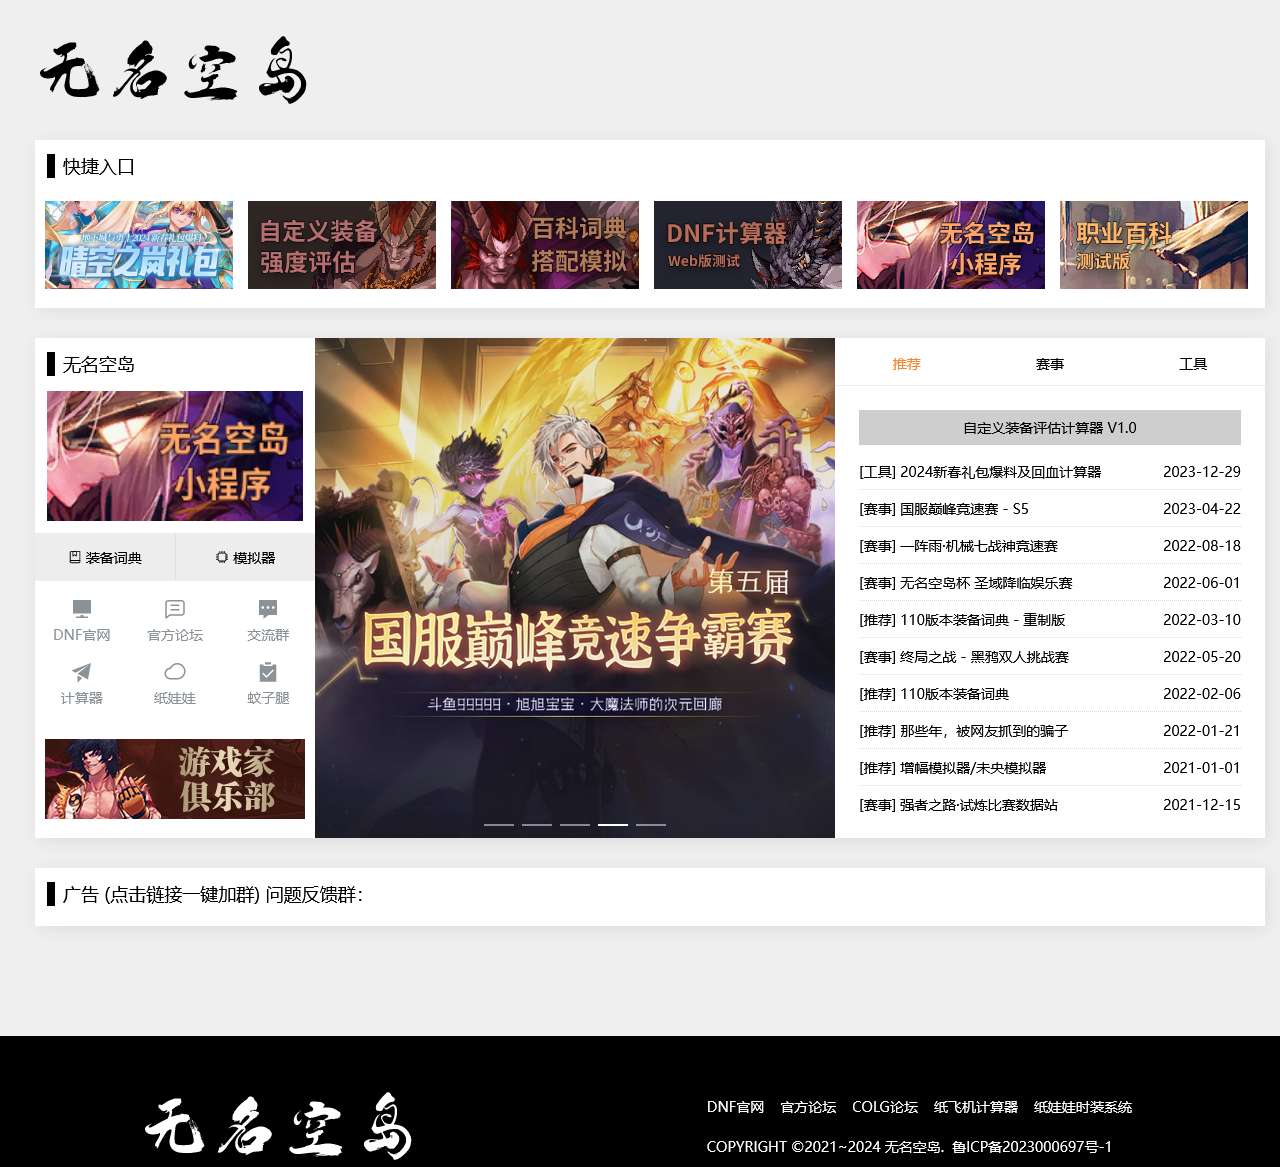Click the fourth carousel indicator dot
This screenshot has height=1167, width=1280.
click(614, 825)
